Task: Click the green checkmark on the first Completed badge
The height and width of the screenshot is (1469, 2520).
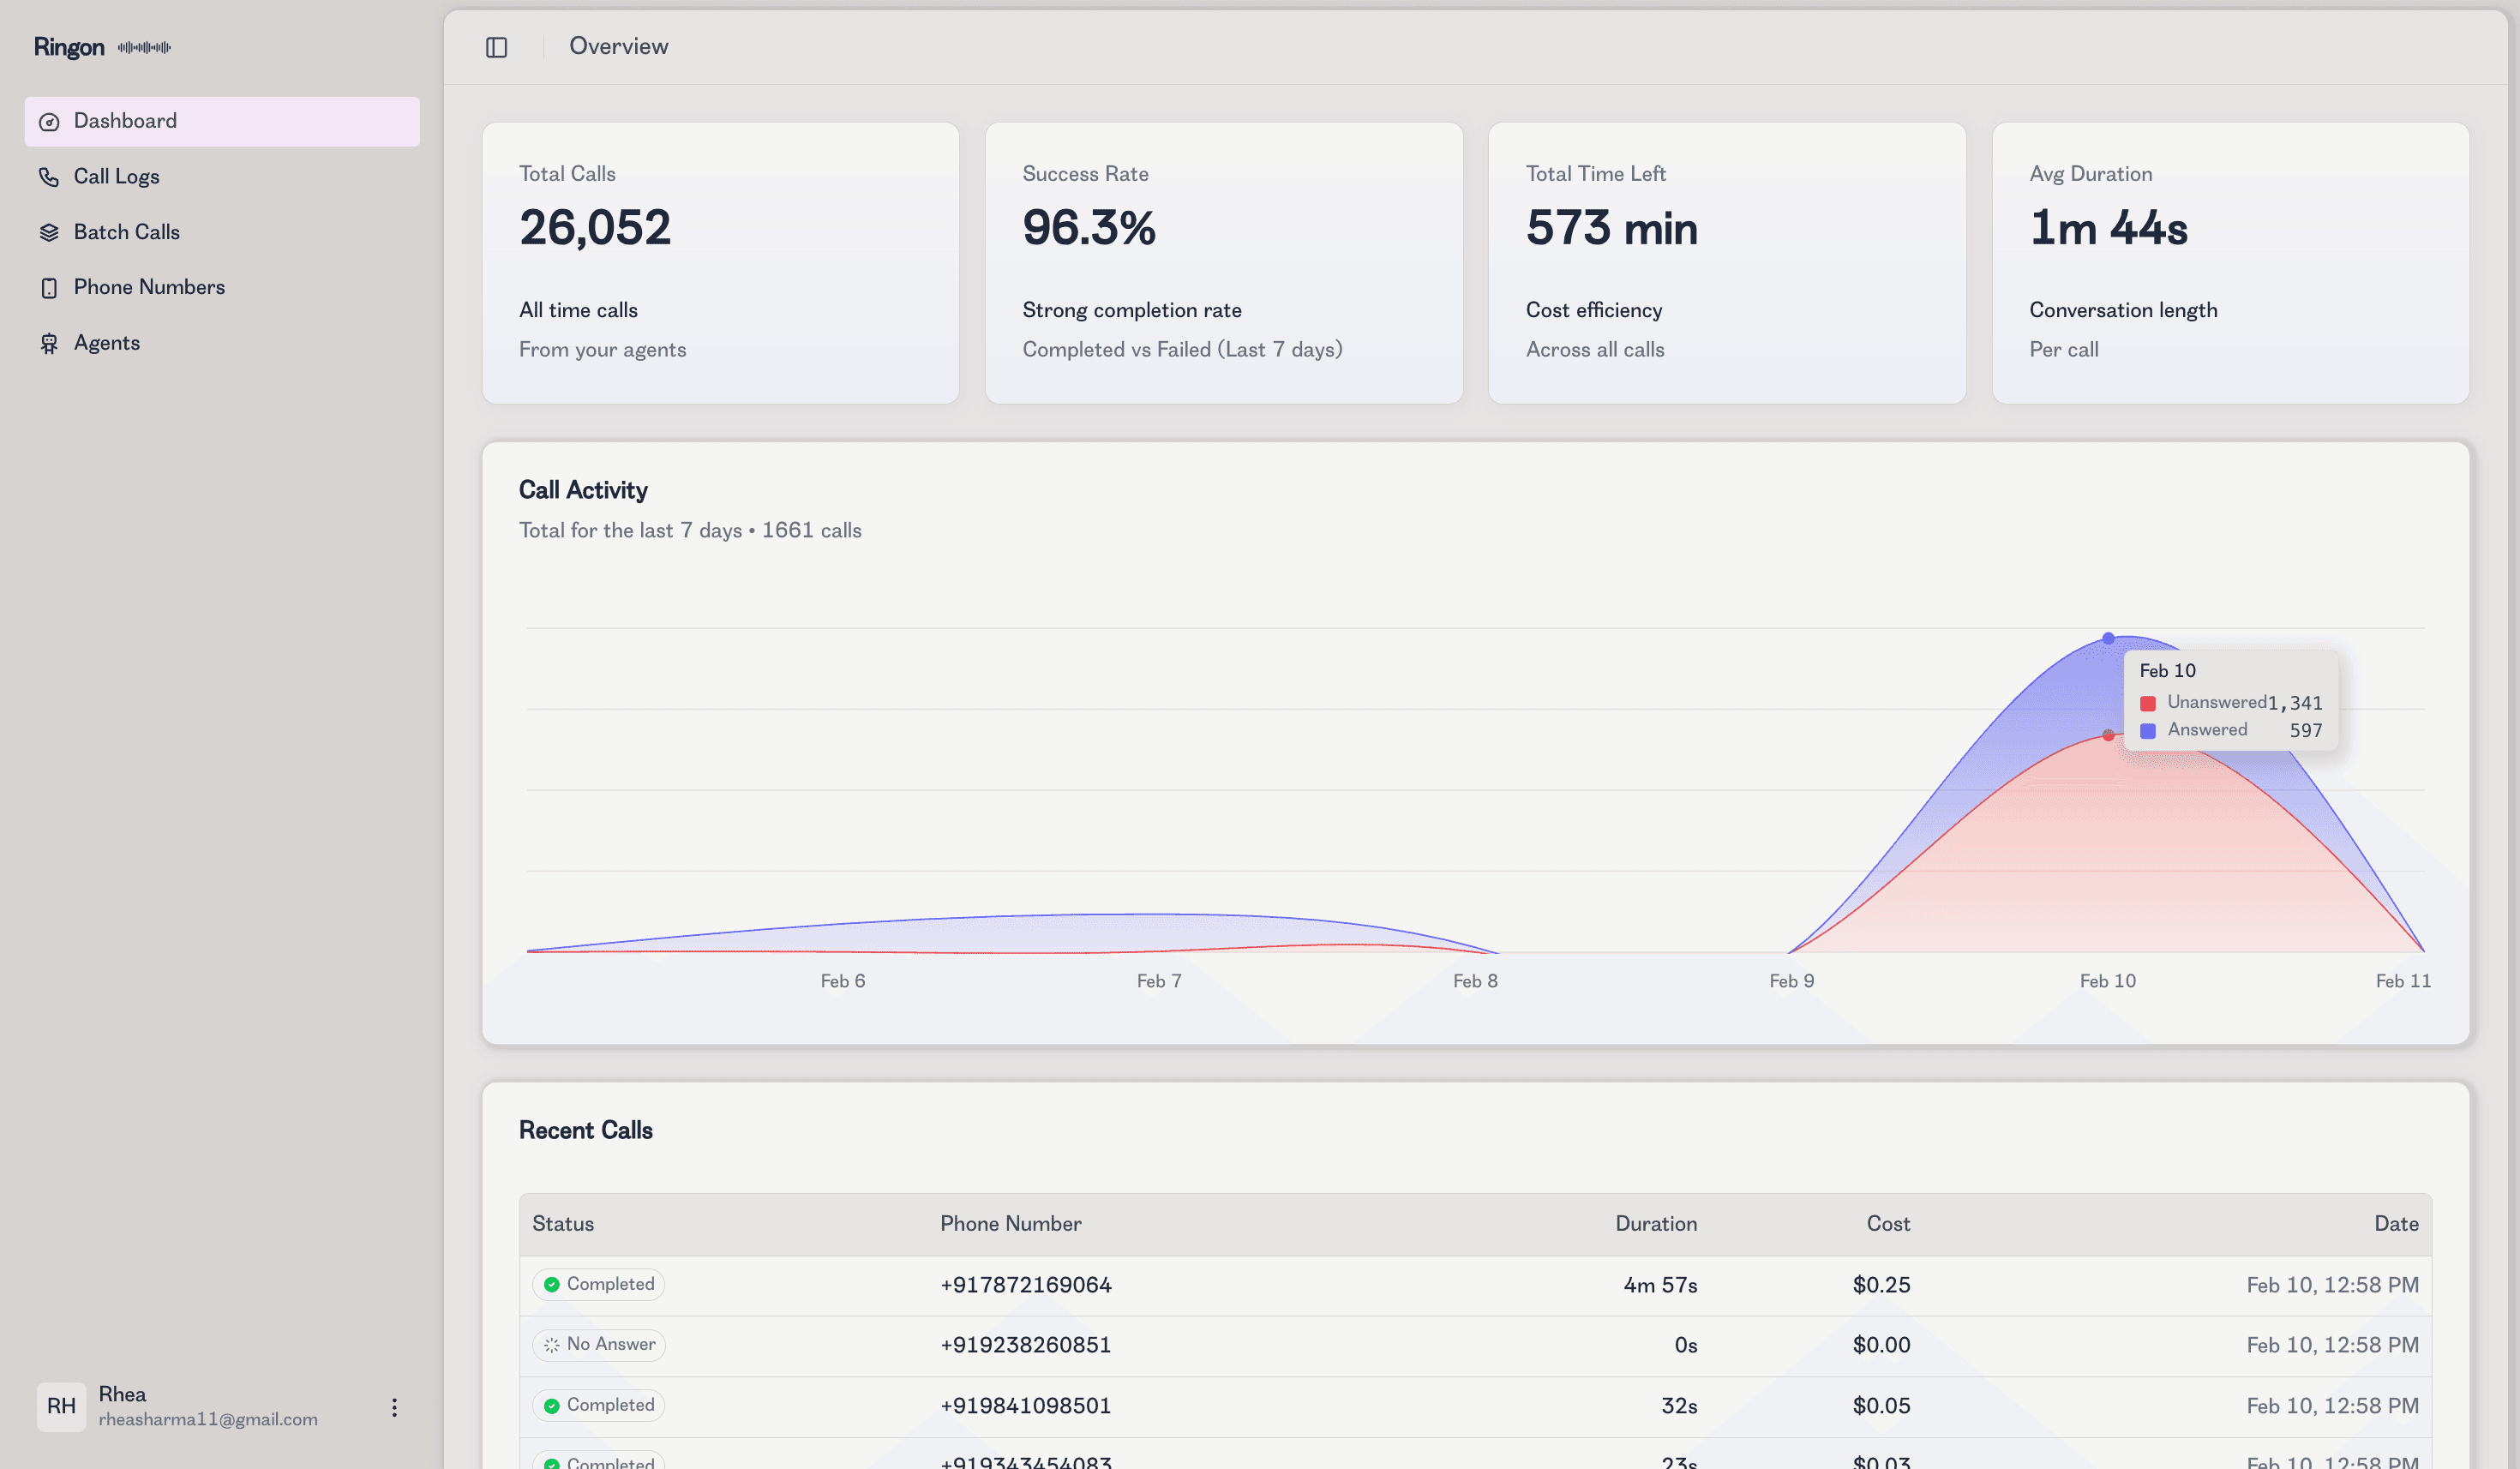Action: pos(552,1284)
